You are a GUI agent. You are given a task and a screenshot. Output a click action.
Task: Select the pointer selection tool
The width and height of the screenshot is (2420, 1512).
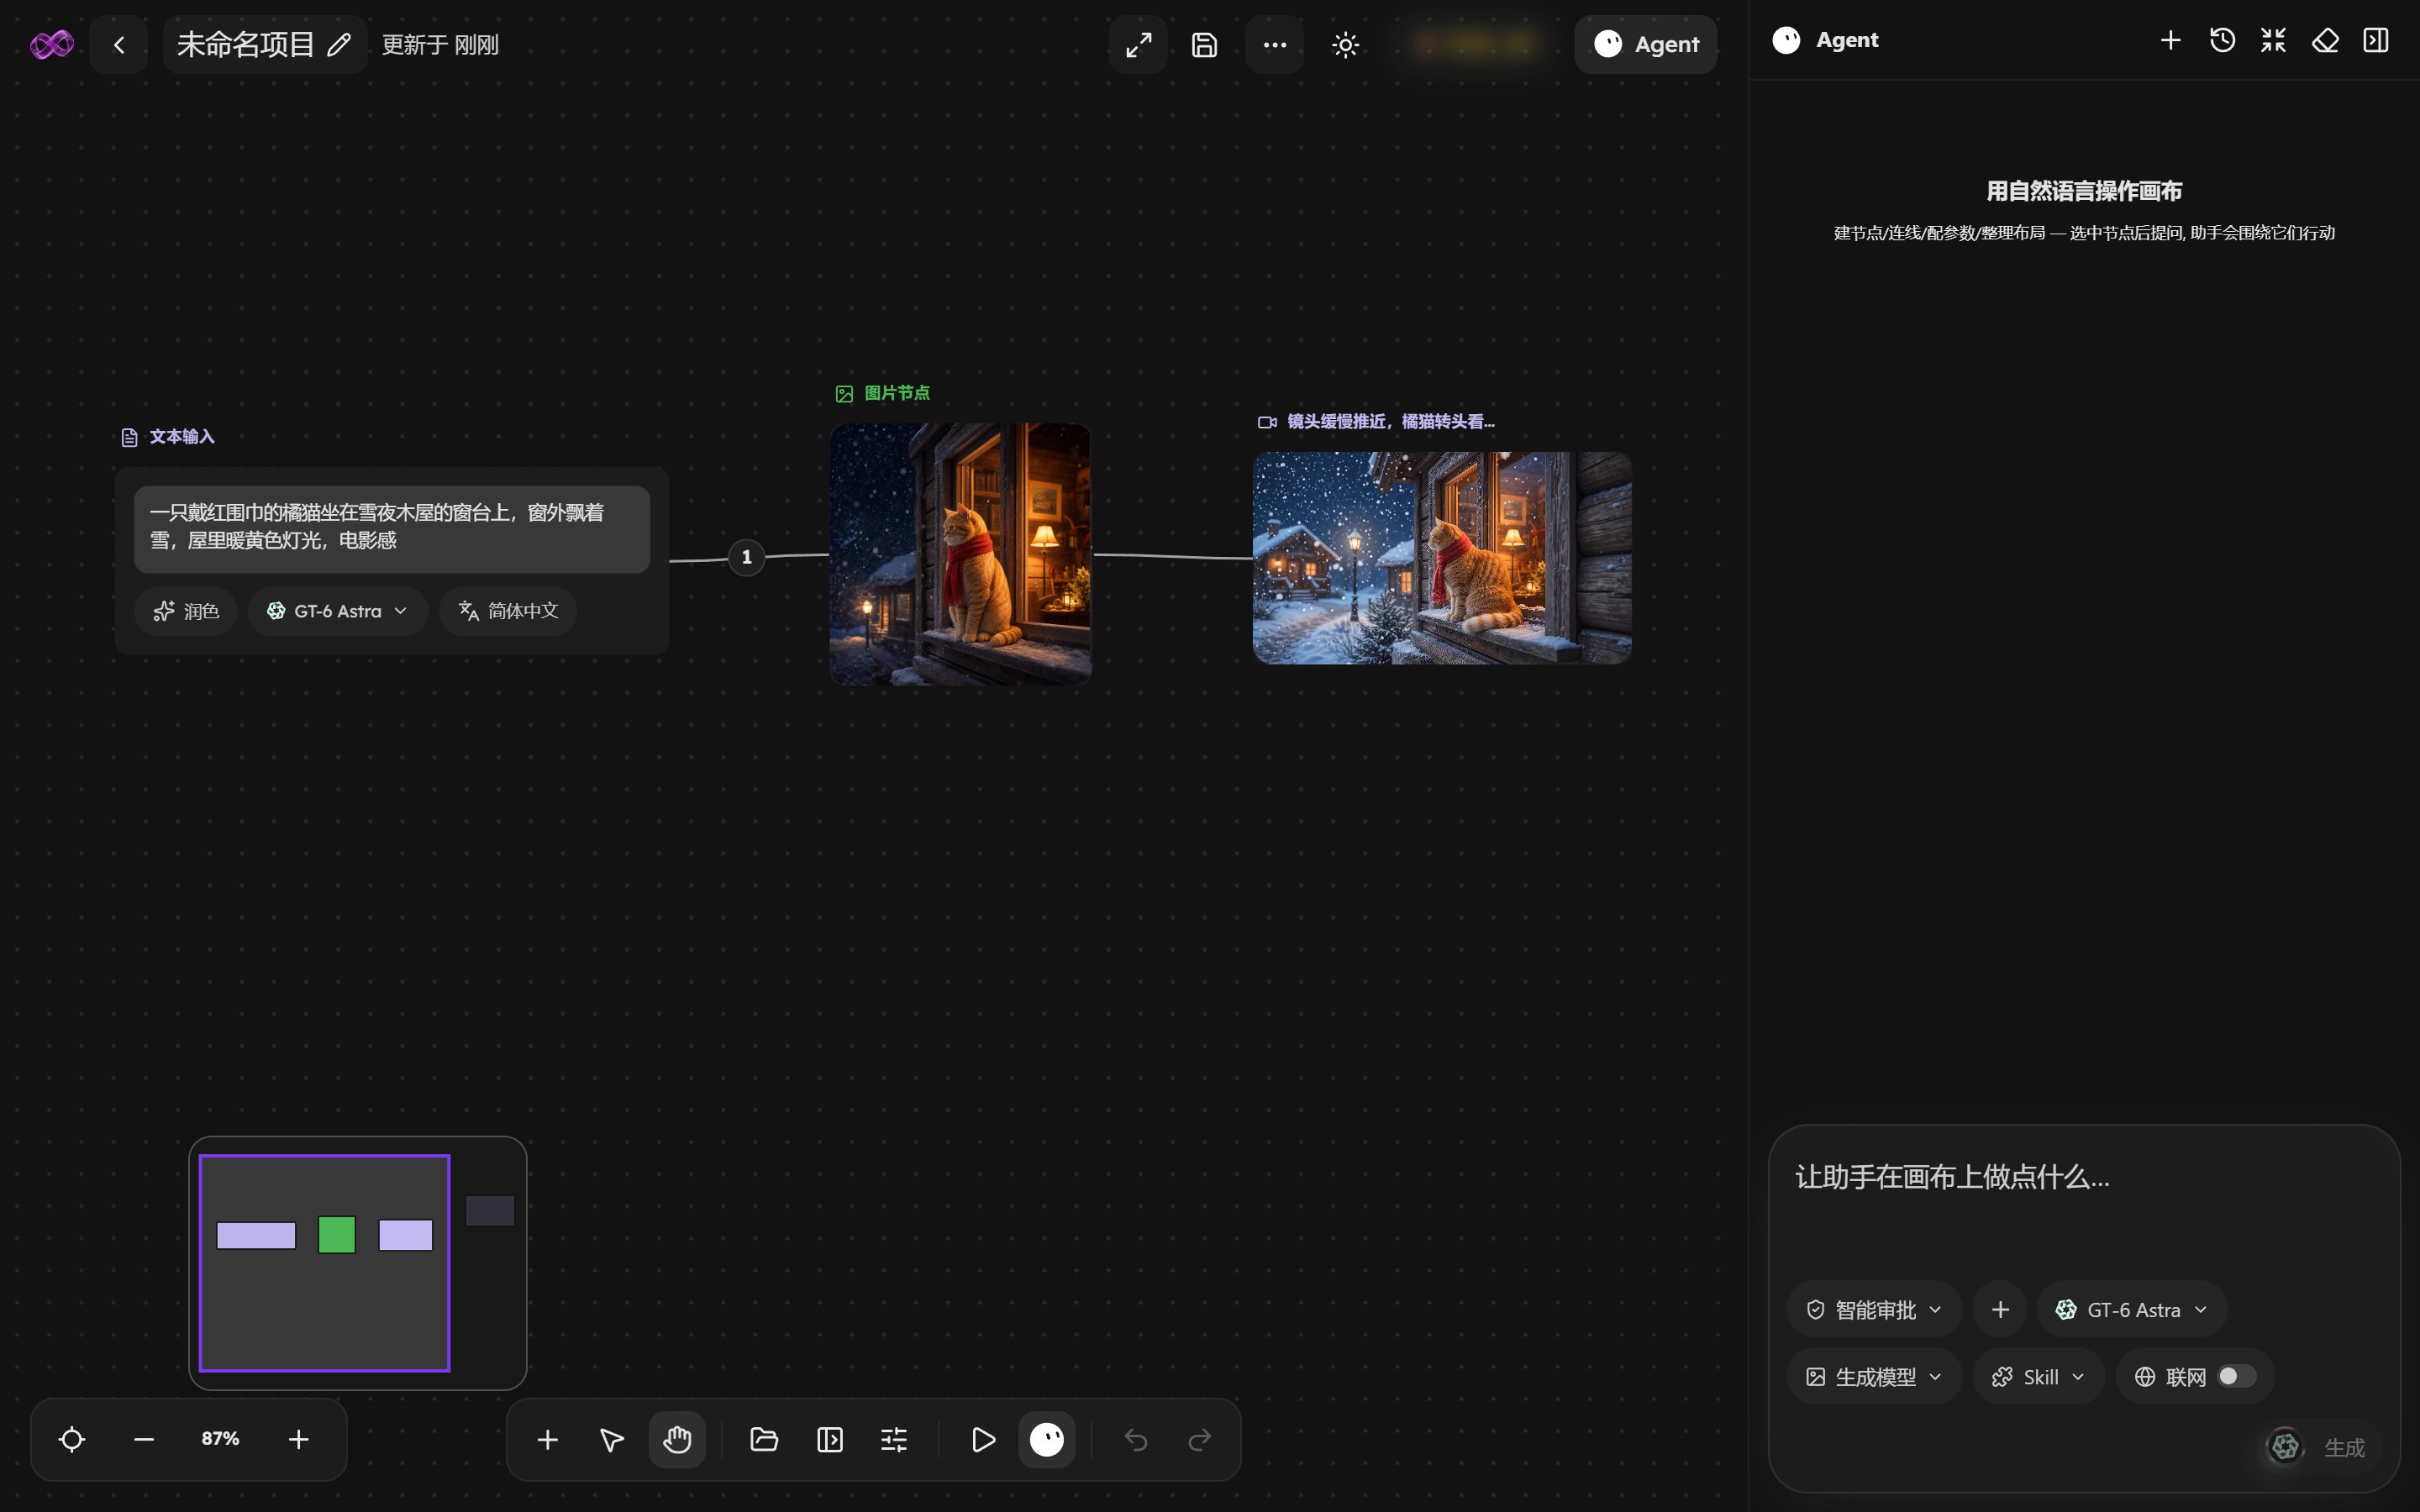coord(611,1439)
